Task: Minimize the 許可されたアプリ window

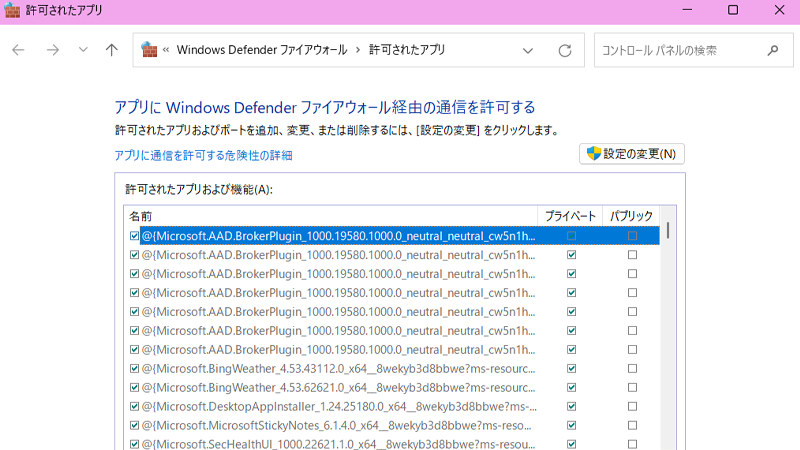Action: click(x=687, y=10)
